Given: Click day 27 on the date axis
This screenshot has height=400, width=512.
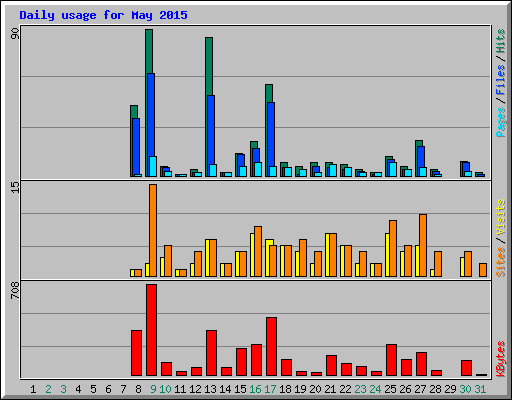Looking at the screenshot, I should point(420,389).
